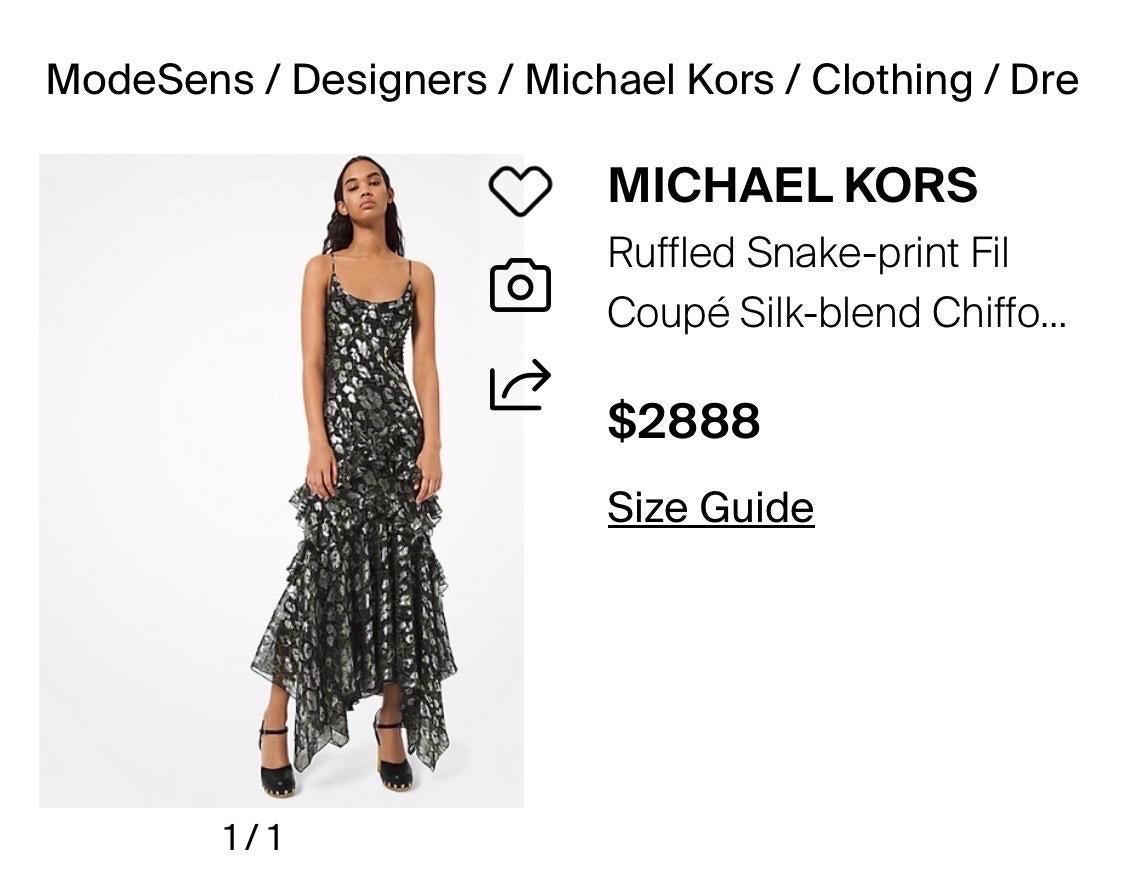Open the Size Guide link
This screenshot has height=895, width=1125.
[711, 506]
